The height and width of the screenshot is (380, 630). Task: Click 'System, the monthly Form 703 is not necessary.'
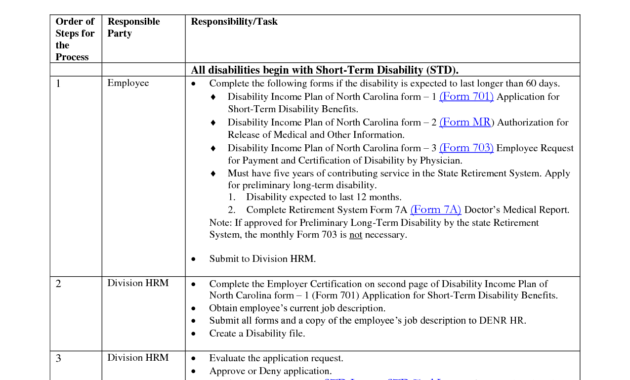click(308, 235)
